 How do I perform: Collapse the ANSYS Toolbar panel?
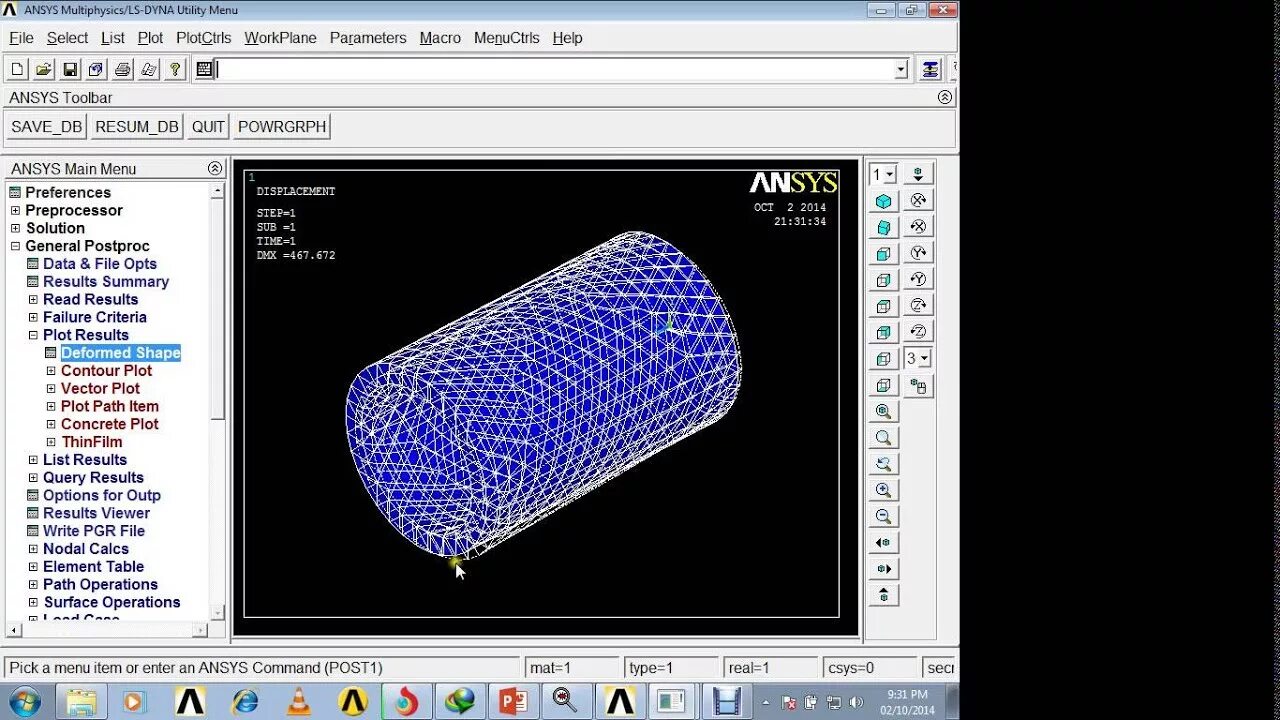(944, 97)
